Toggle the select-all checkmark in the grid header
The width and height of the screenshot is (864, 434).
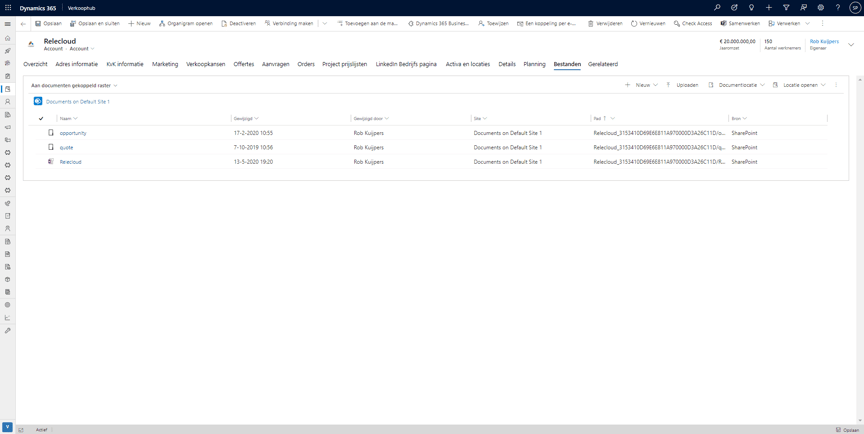pyautogui.click(x=41, y=118)
